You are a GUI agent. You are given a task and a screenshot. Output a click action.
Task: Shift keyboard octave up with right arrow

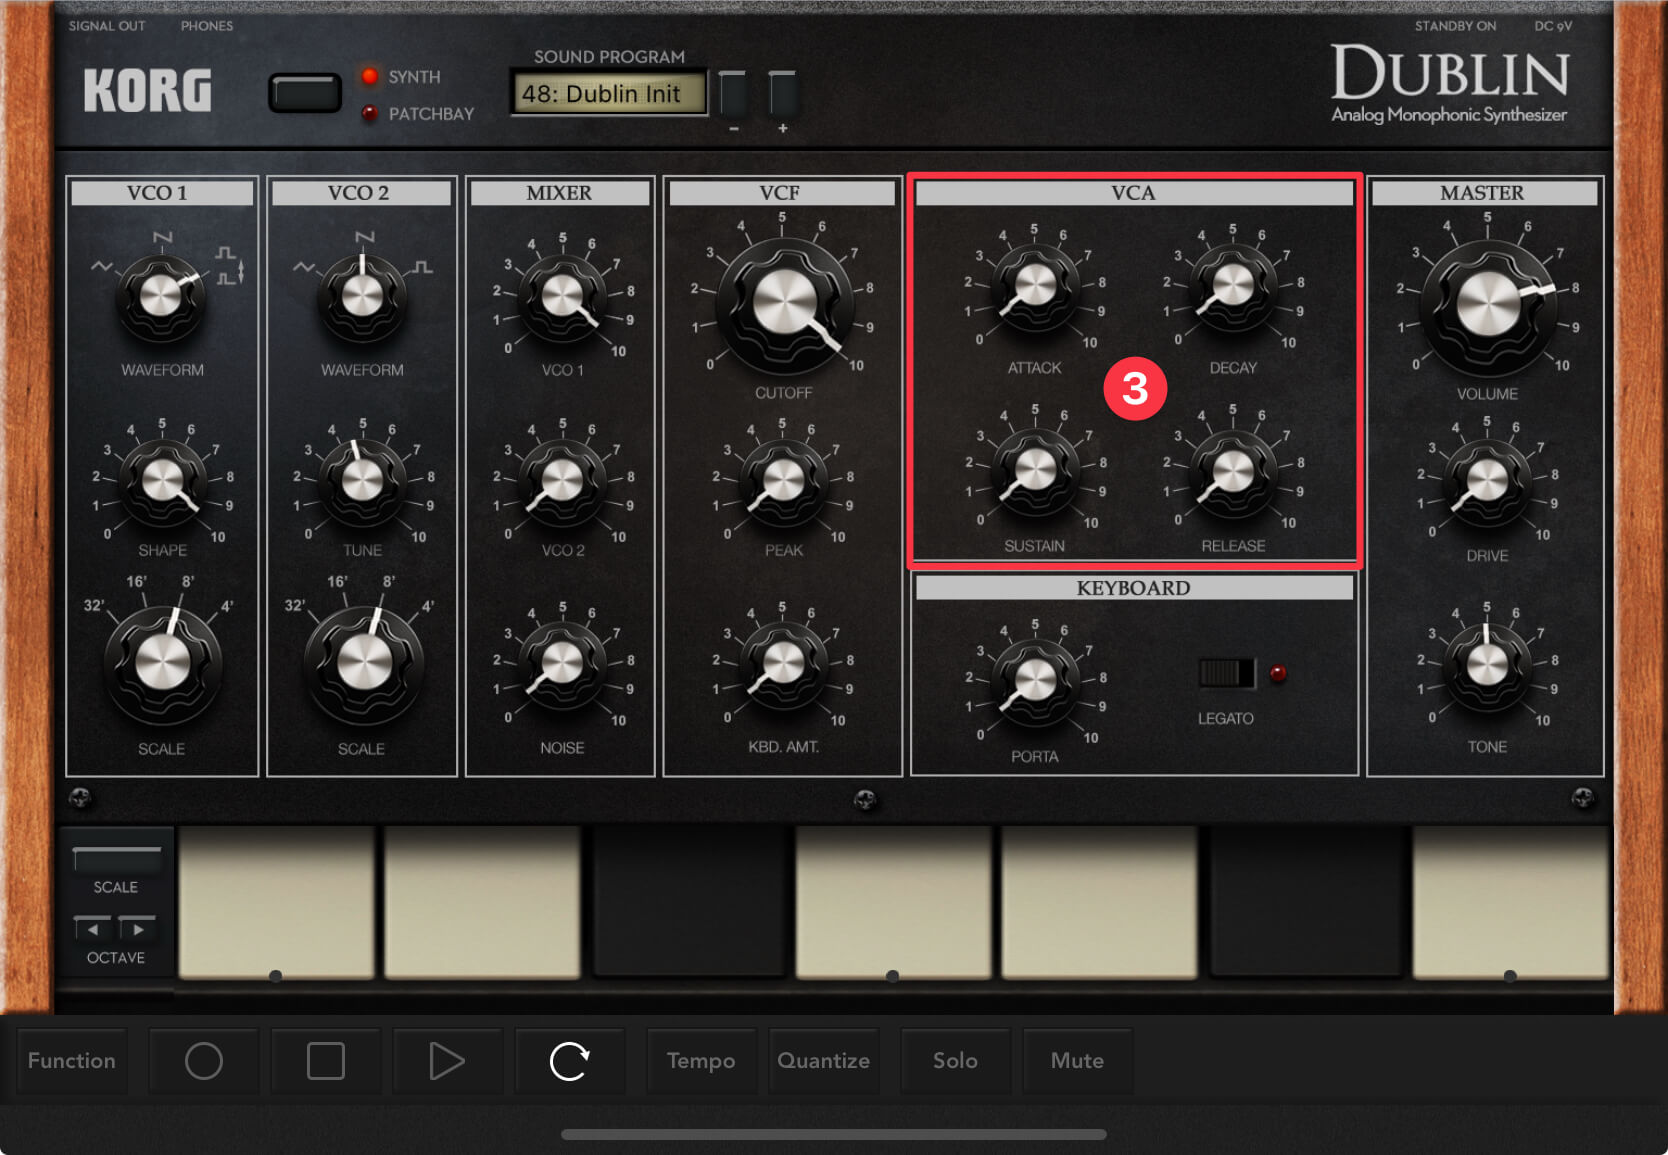click(138, 929)
